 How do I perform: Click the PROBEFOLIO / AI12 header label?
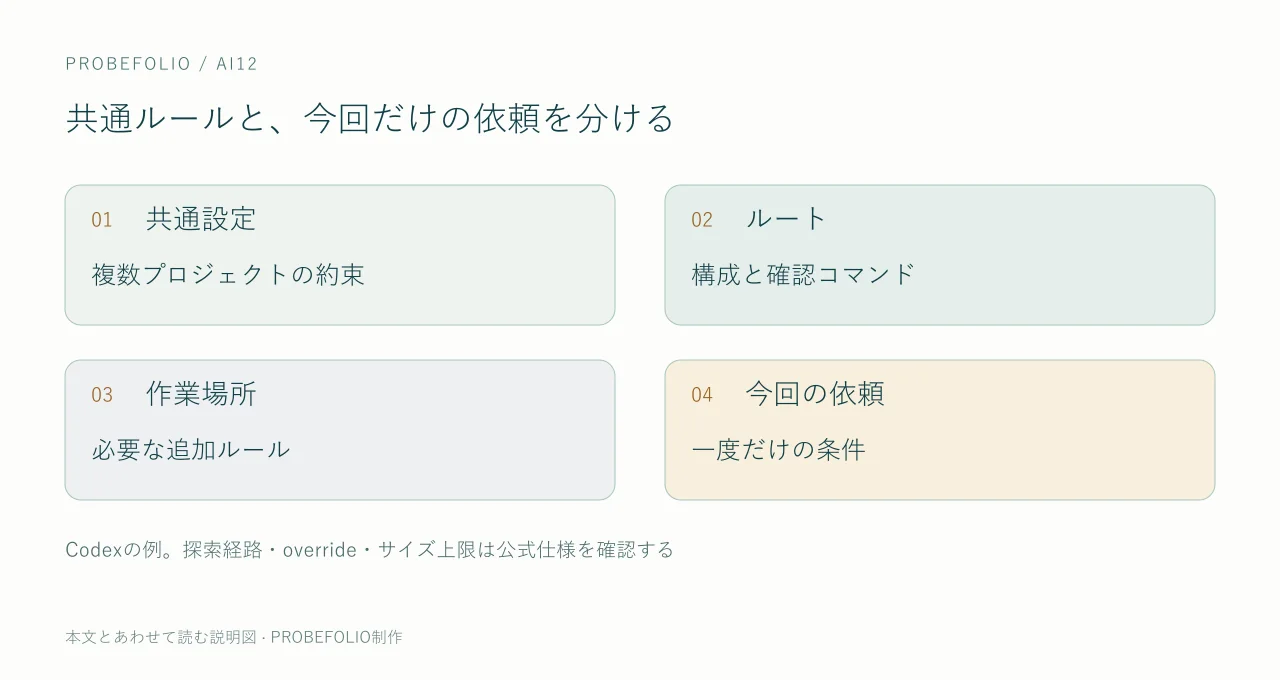pyautogui.click(x=162, y=64)
